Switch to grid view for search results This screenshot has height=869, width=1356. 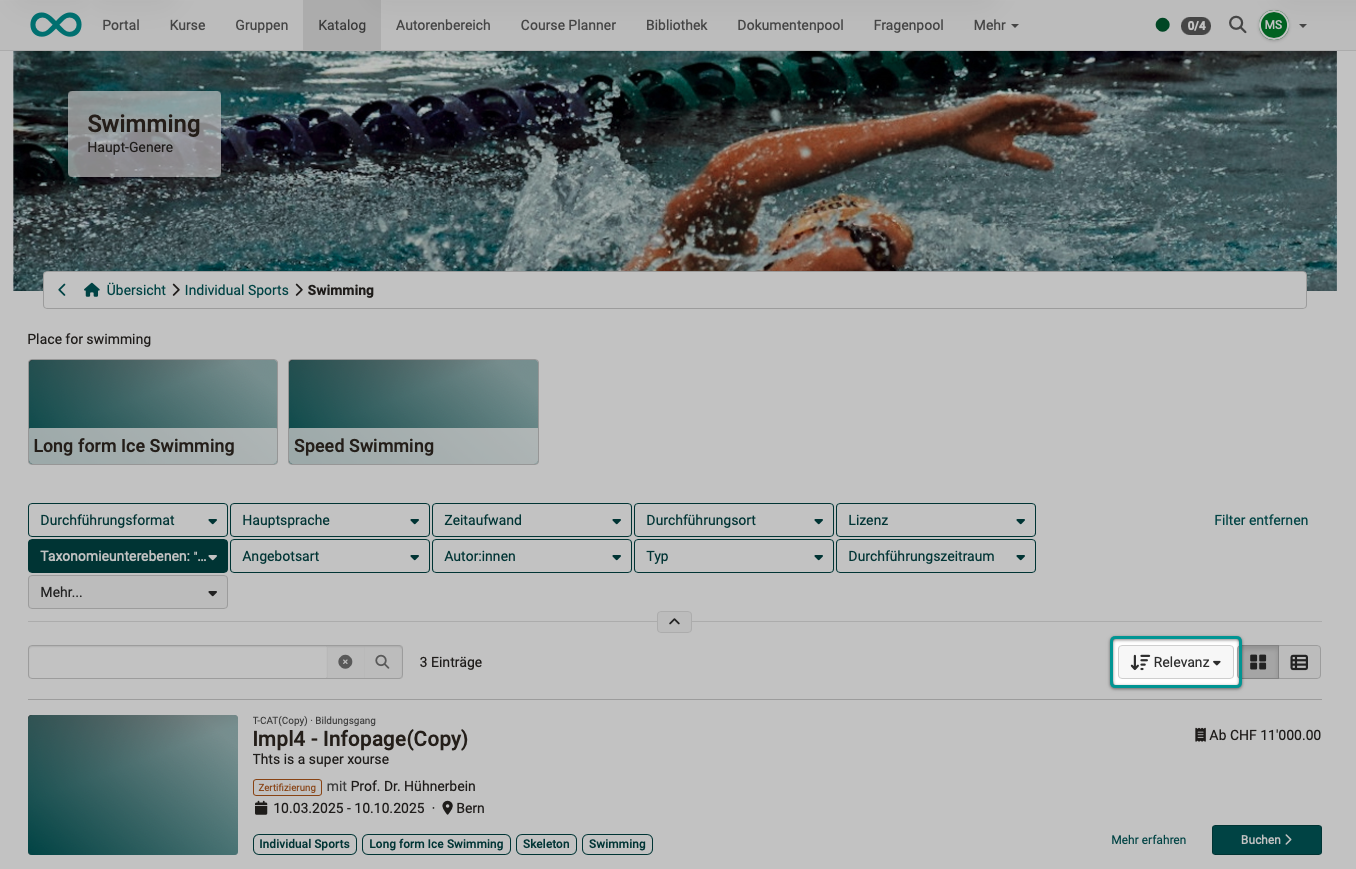[x=1258, y=661]
